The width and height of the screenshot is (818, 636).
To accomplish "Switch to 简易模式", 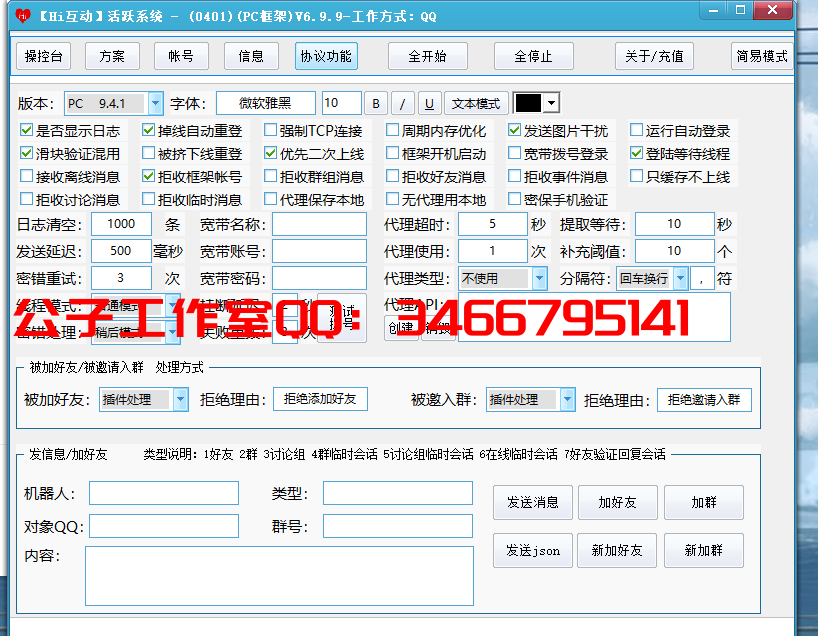I will [x=762, y=56].
